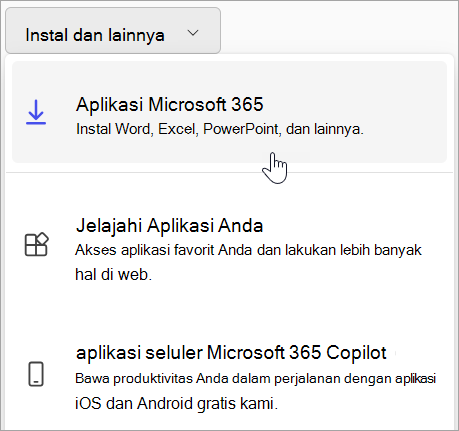Open the "Instal dan lainnya" dropdown button
This screenshot has height=431, width=459.
113,31
